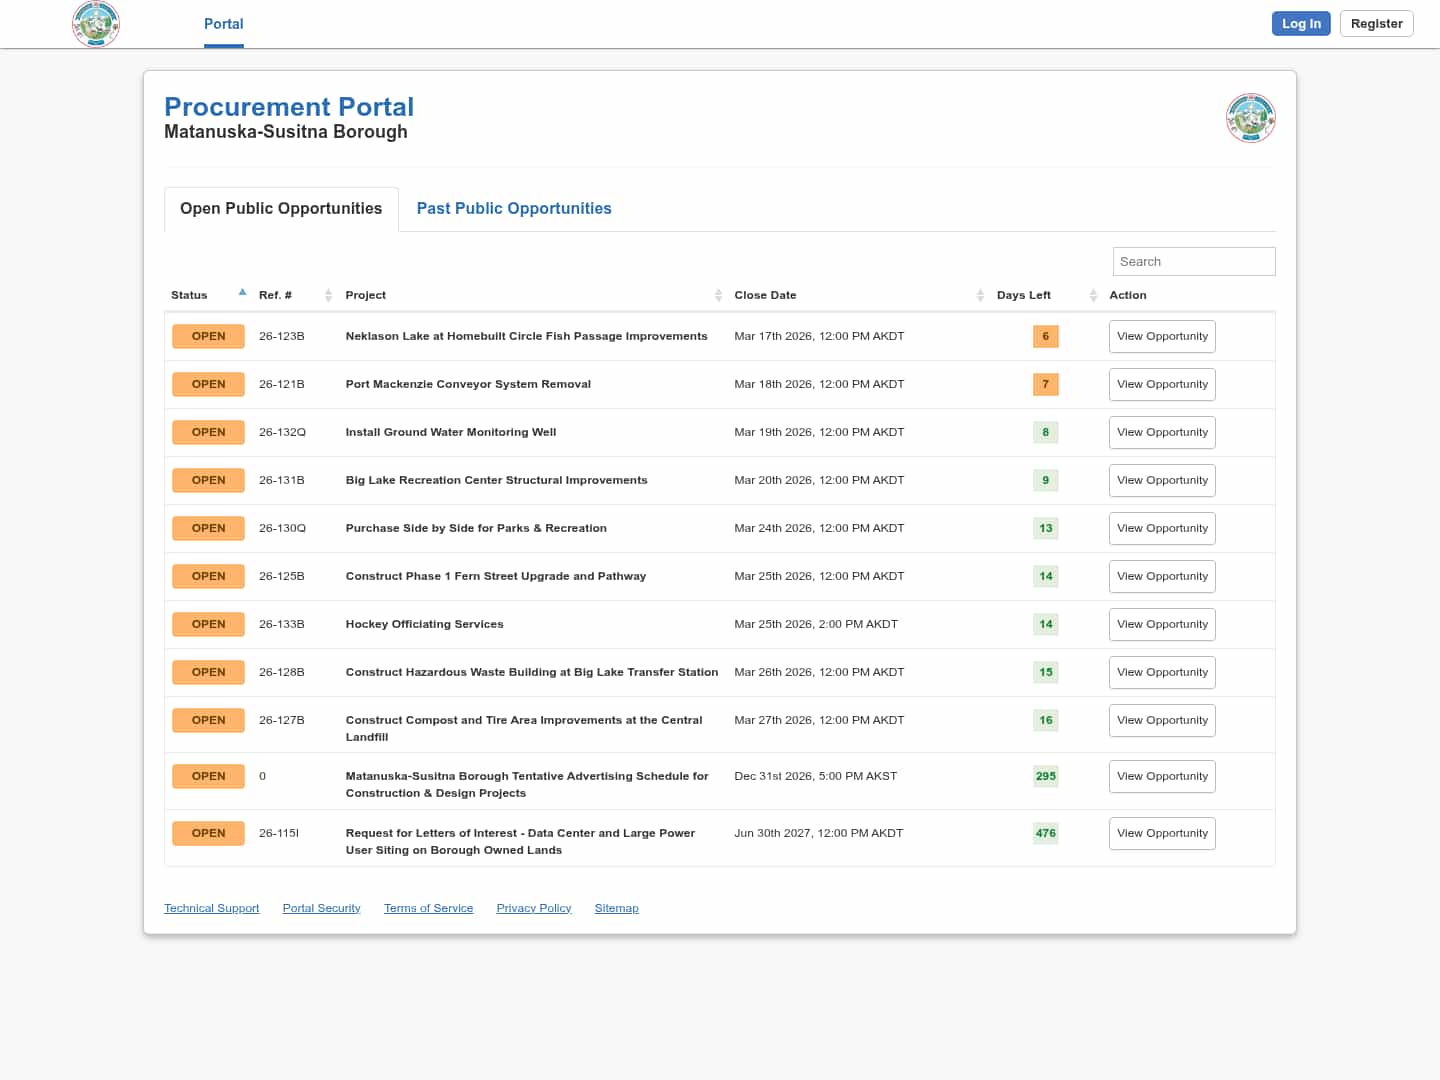
Task: Open the Privacy Policy footer link
Action: (533, 909)
